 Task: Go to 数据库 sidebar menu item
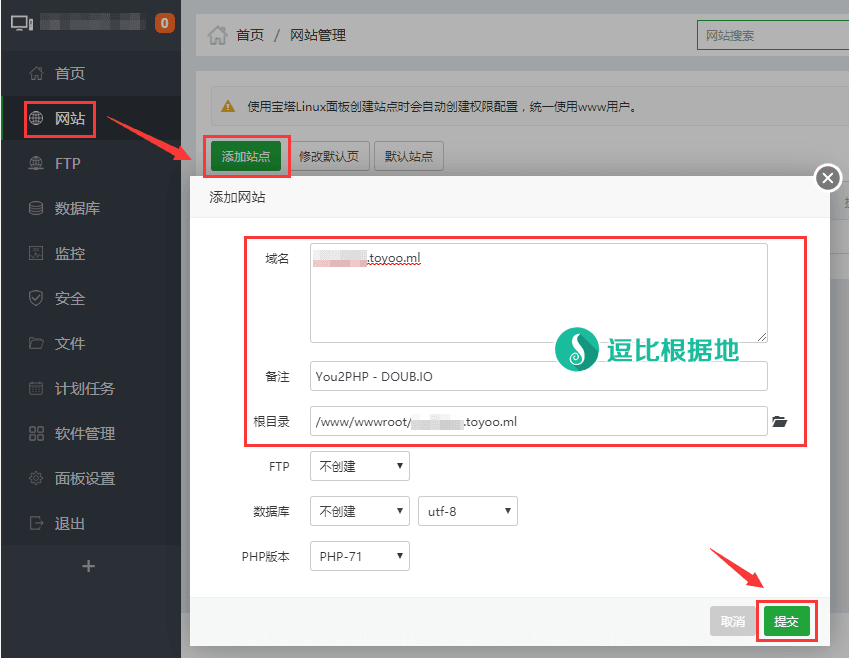point(77,209)
